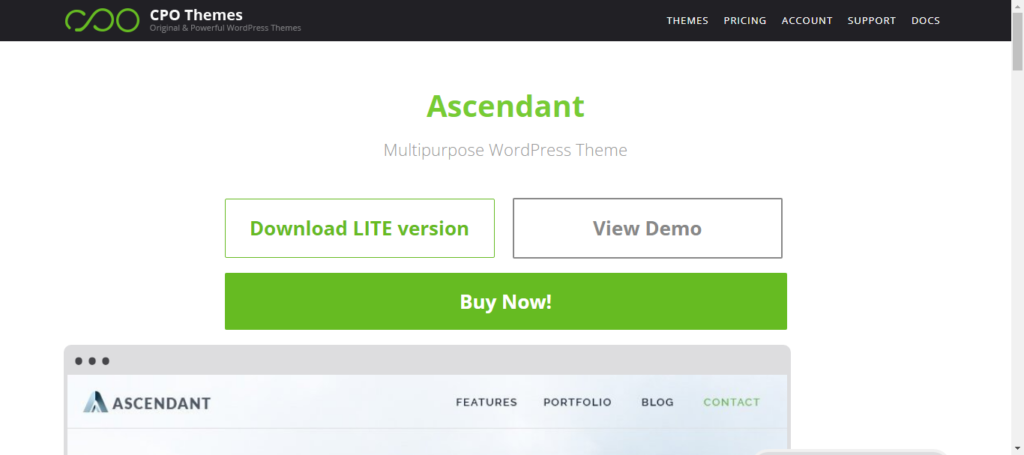Click BLOG in the theme preview
The width and height of the screenshot is (1024, 455).
pyautogui.click(x=657, y=402)
